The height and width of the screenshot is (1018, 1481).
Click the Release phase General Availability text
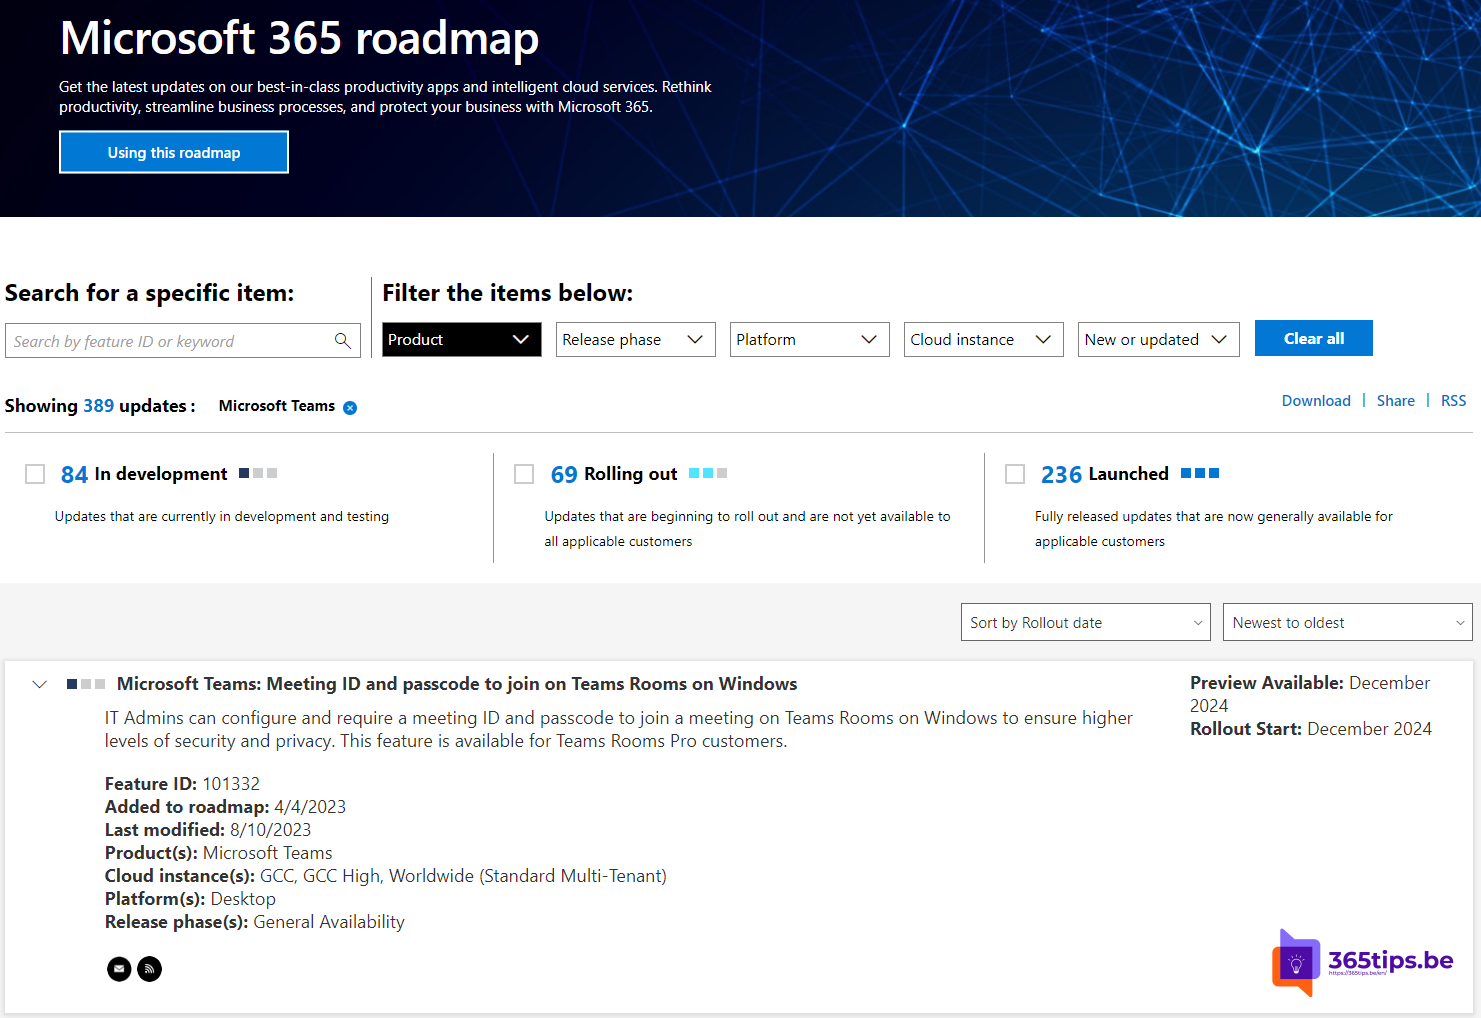(x=255, y=922)
